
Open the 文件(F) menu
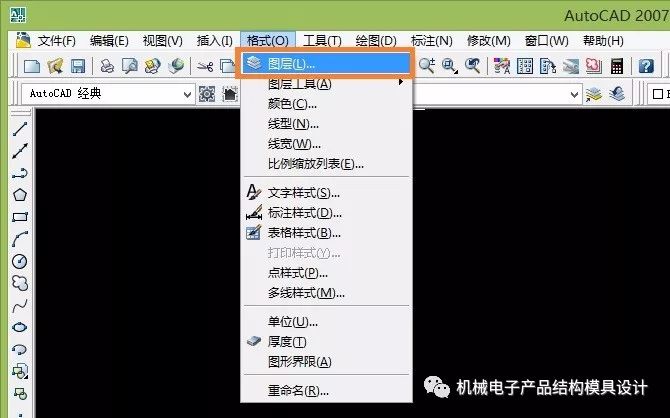(x=56, y=41)
